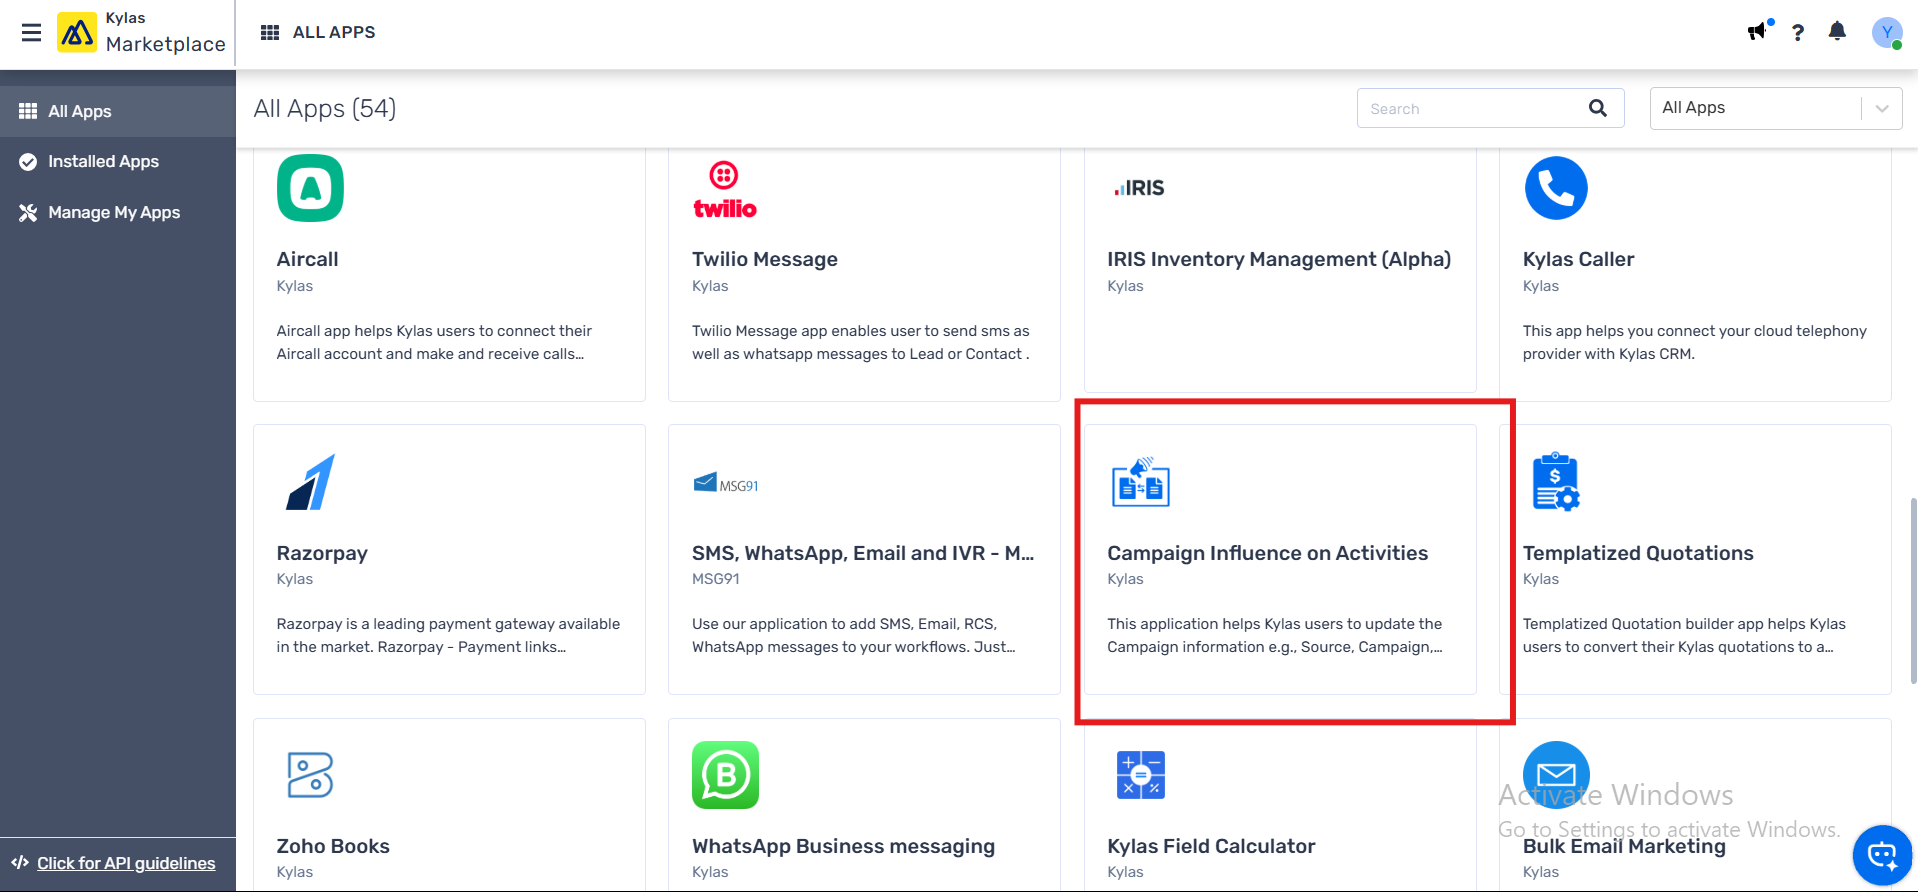Click MSG91 publisher name text
Image resolution: width=1918 pixels, height=892 pixels.
point(716,579)
